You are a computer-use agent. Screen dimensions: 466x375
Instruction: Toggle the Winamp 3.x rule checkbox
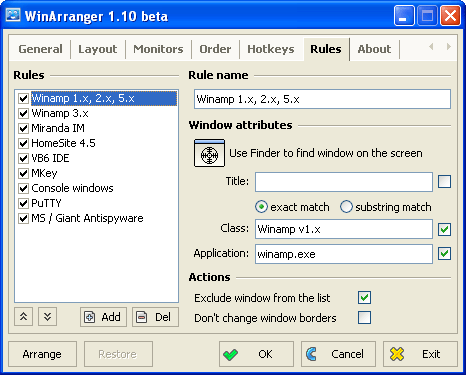click(x=23, y=113)
